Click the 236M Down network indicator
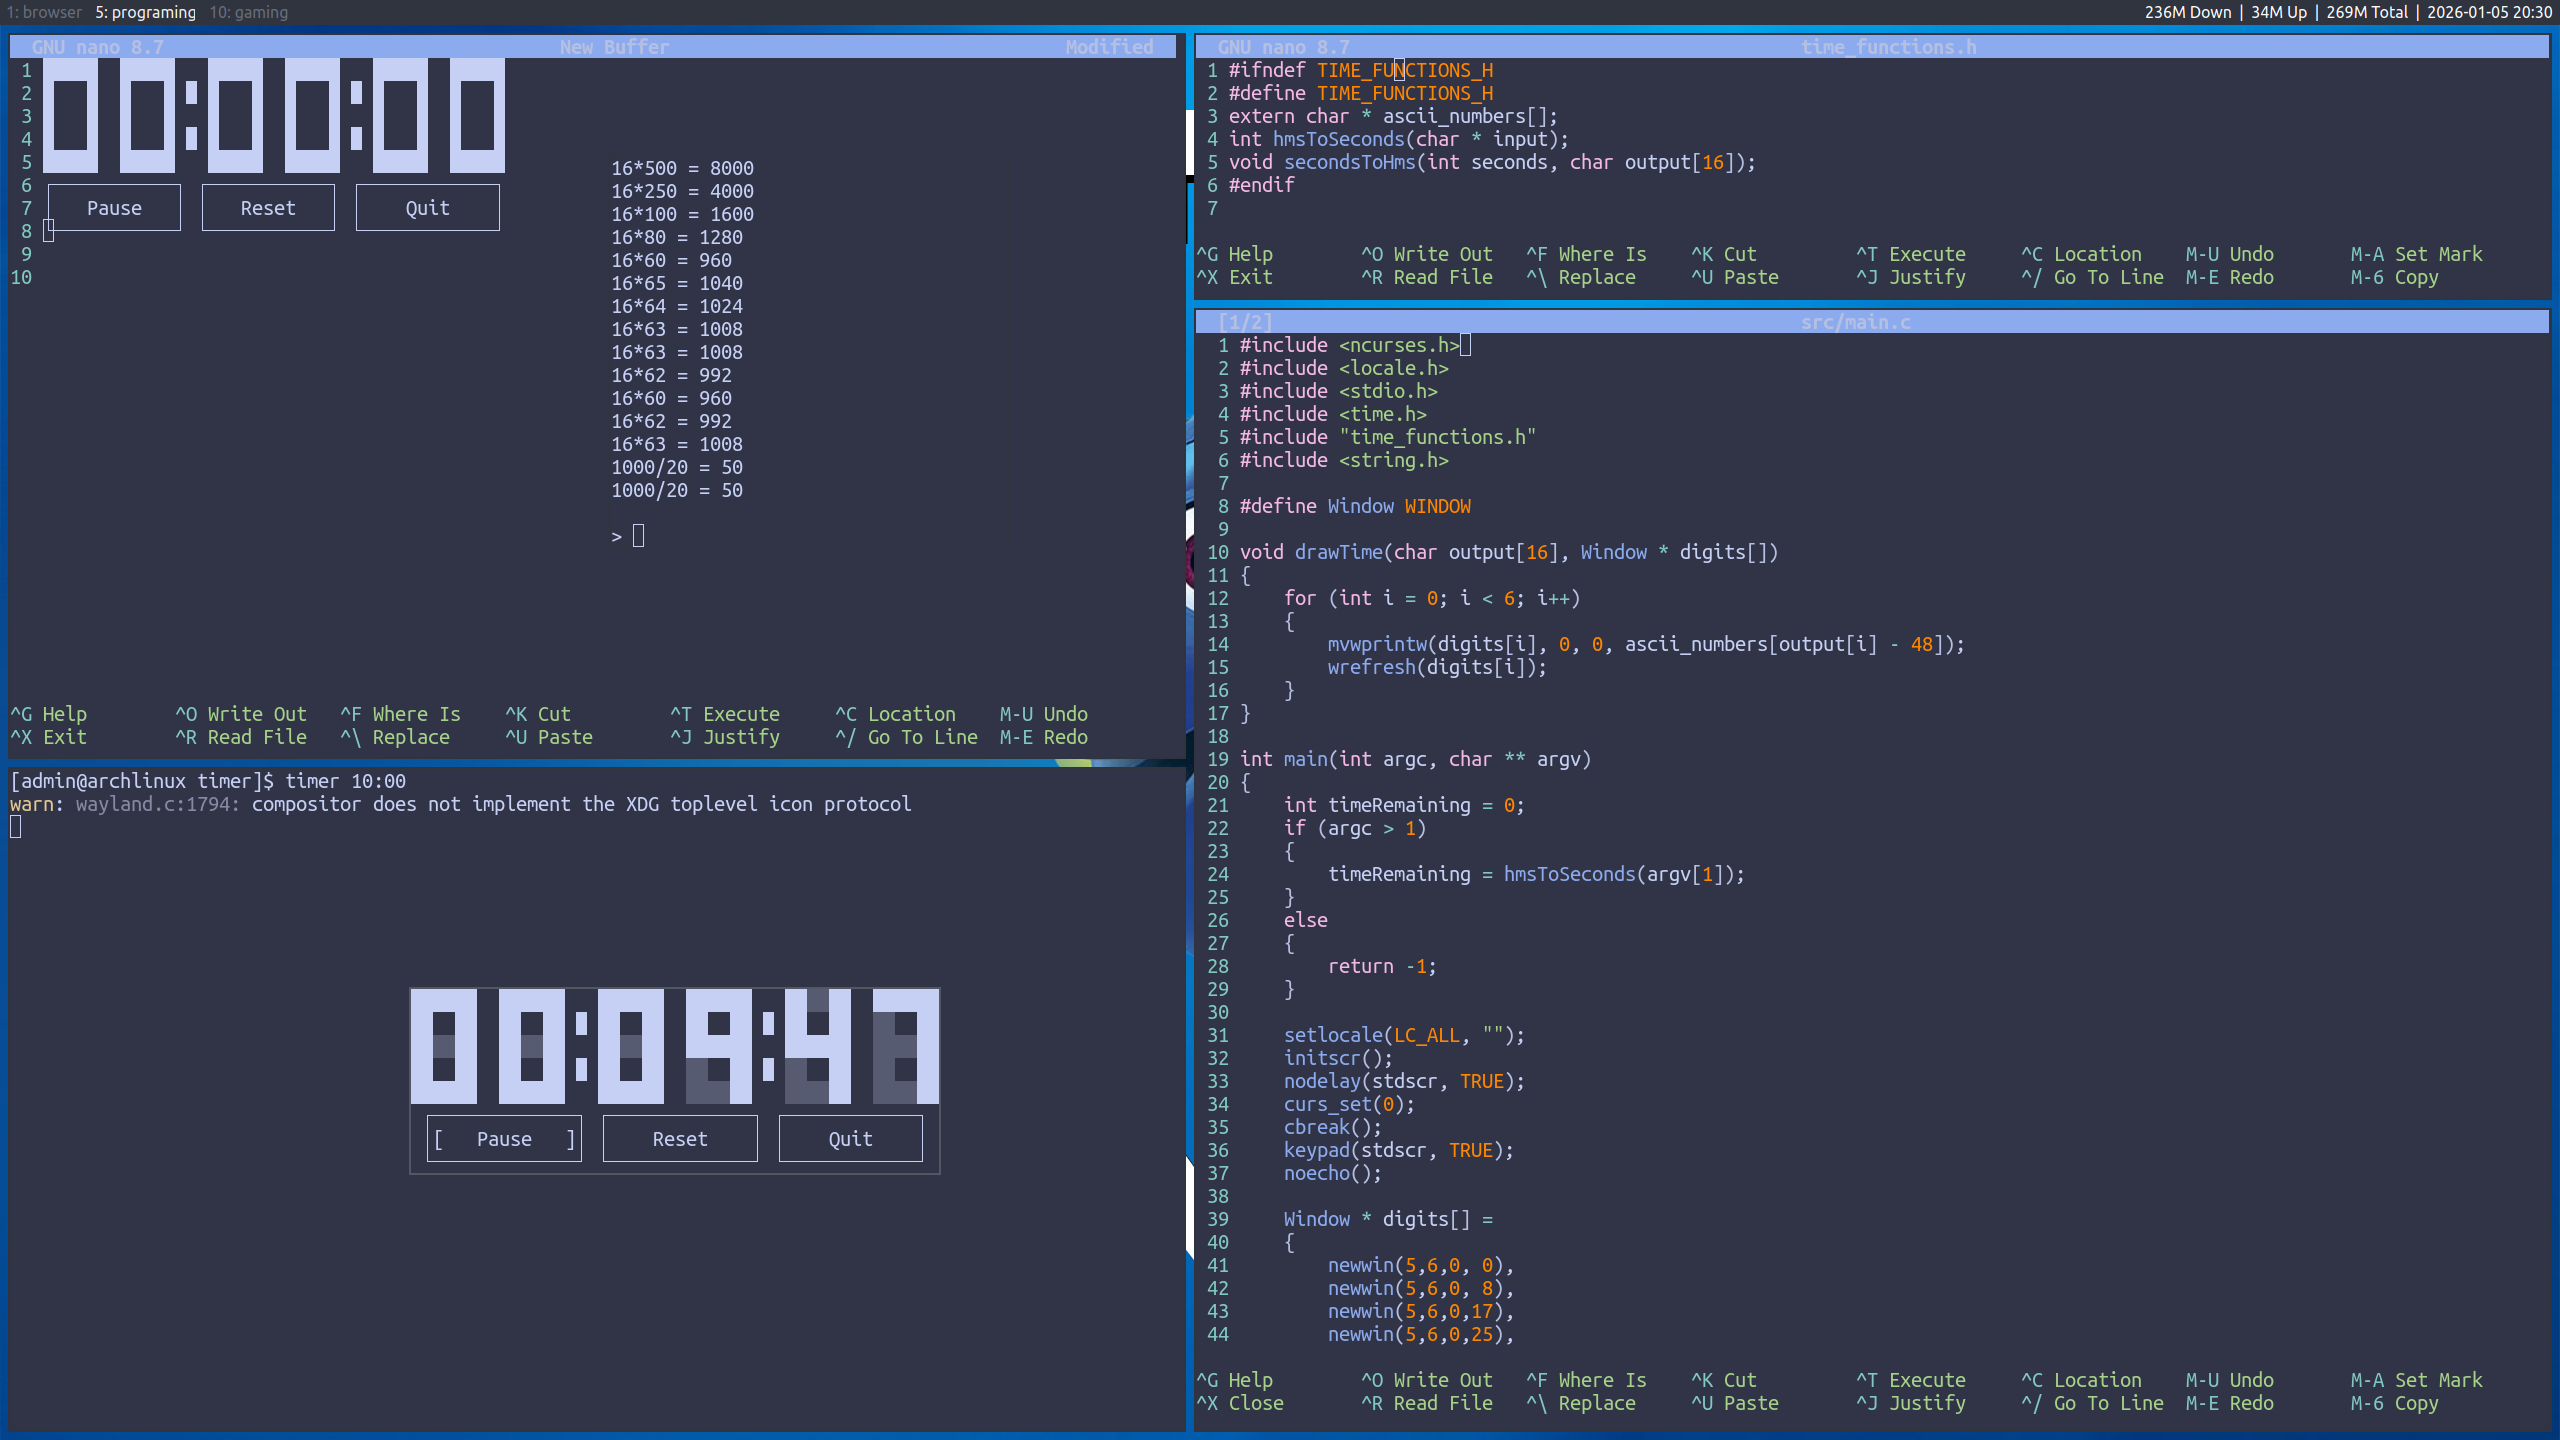2560x1440 pixels. tap(2187, 12)
